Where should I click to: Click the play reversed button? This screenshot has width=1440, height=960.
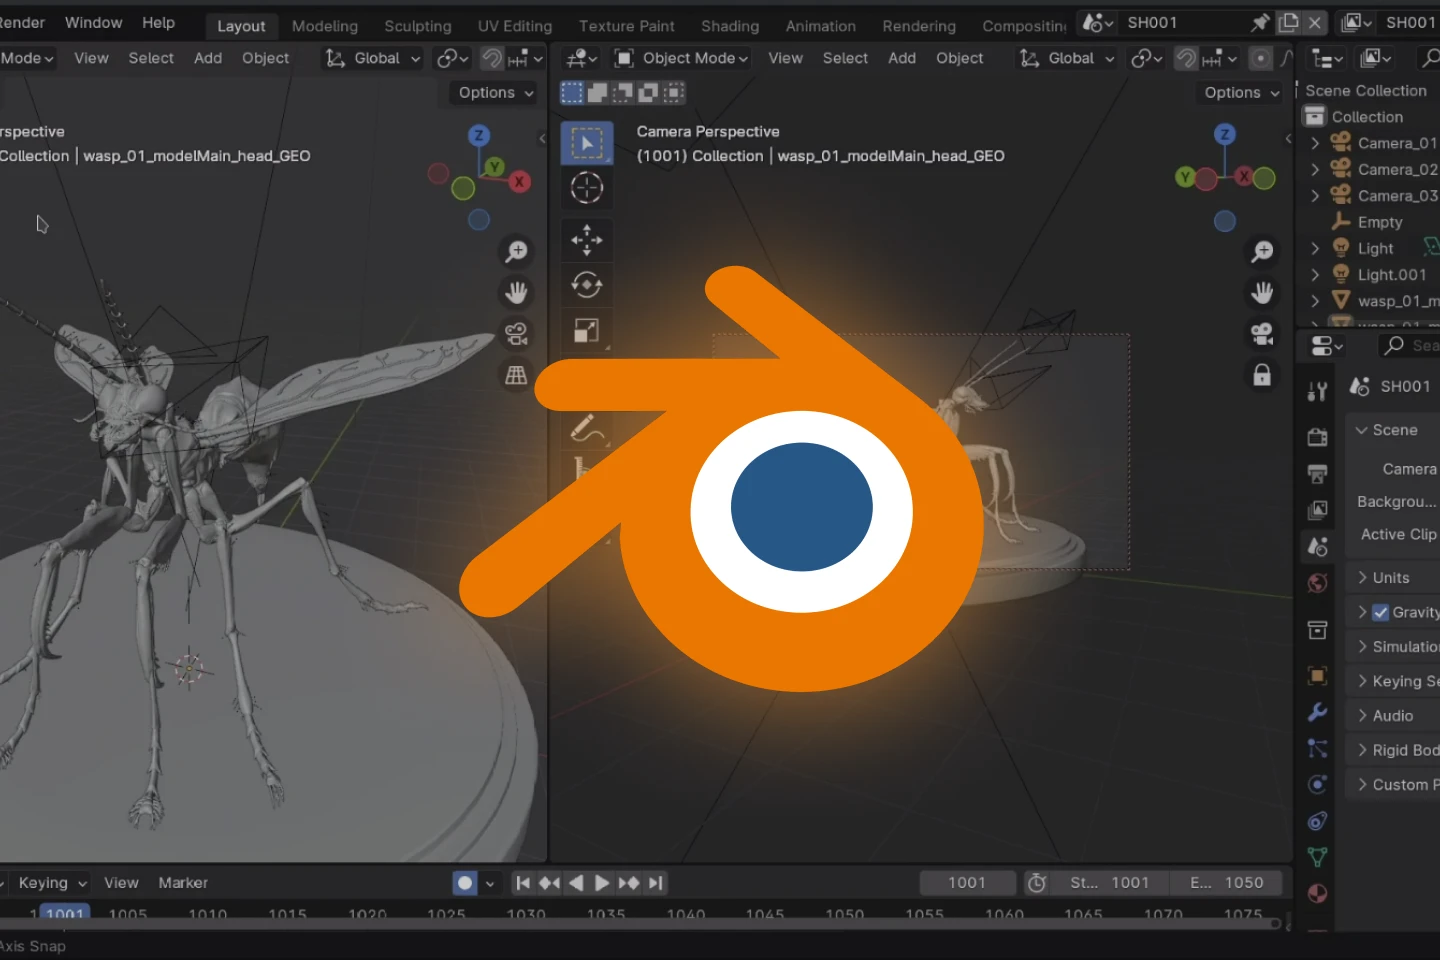pyautogui.click(x=576, y=883)
